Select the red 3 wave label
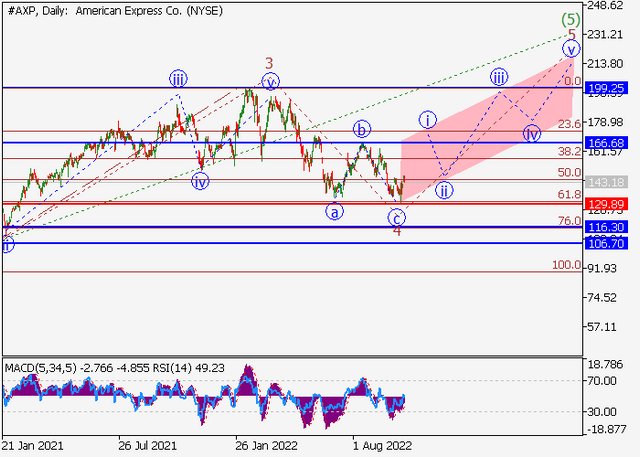640x457 pixels. (x=269, y=64)
